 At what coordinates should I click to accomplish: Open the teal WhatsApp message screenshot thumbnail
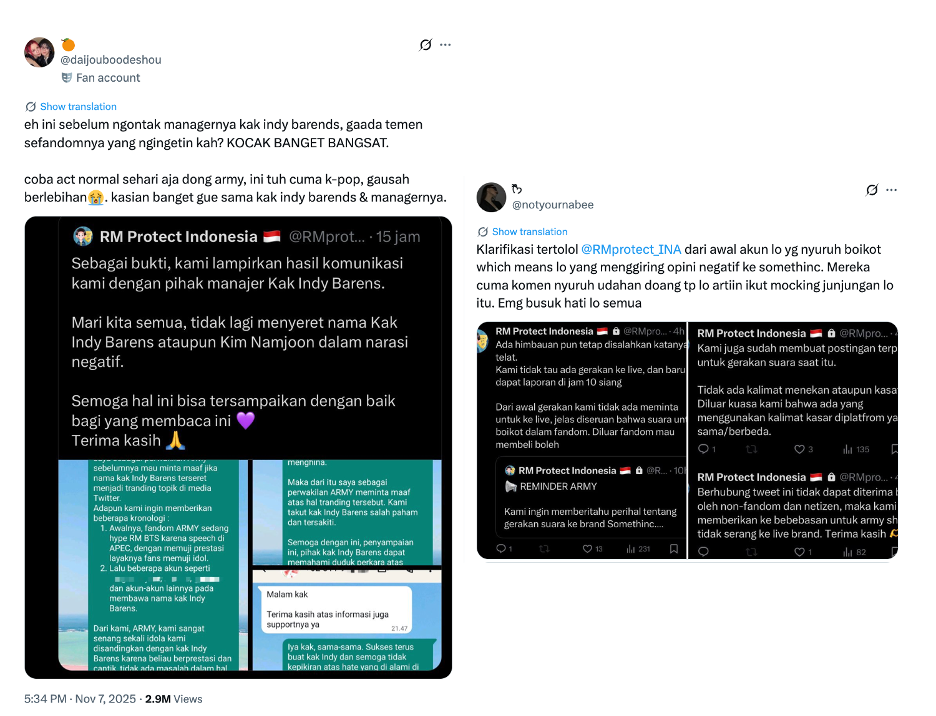(x=153, y=565)
